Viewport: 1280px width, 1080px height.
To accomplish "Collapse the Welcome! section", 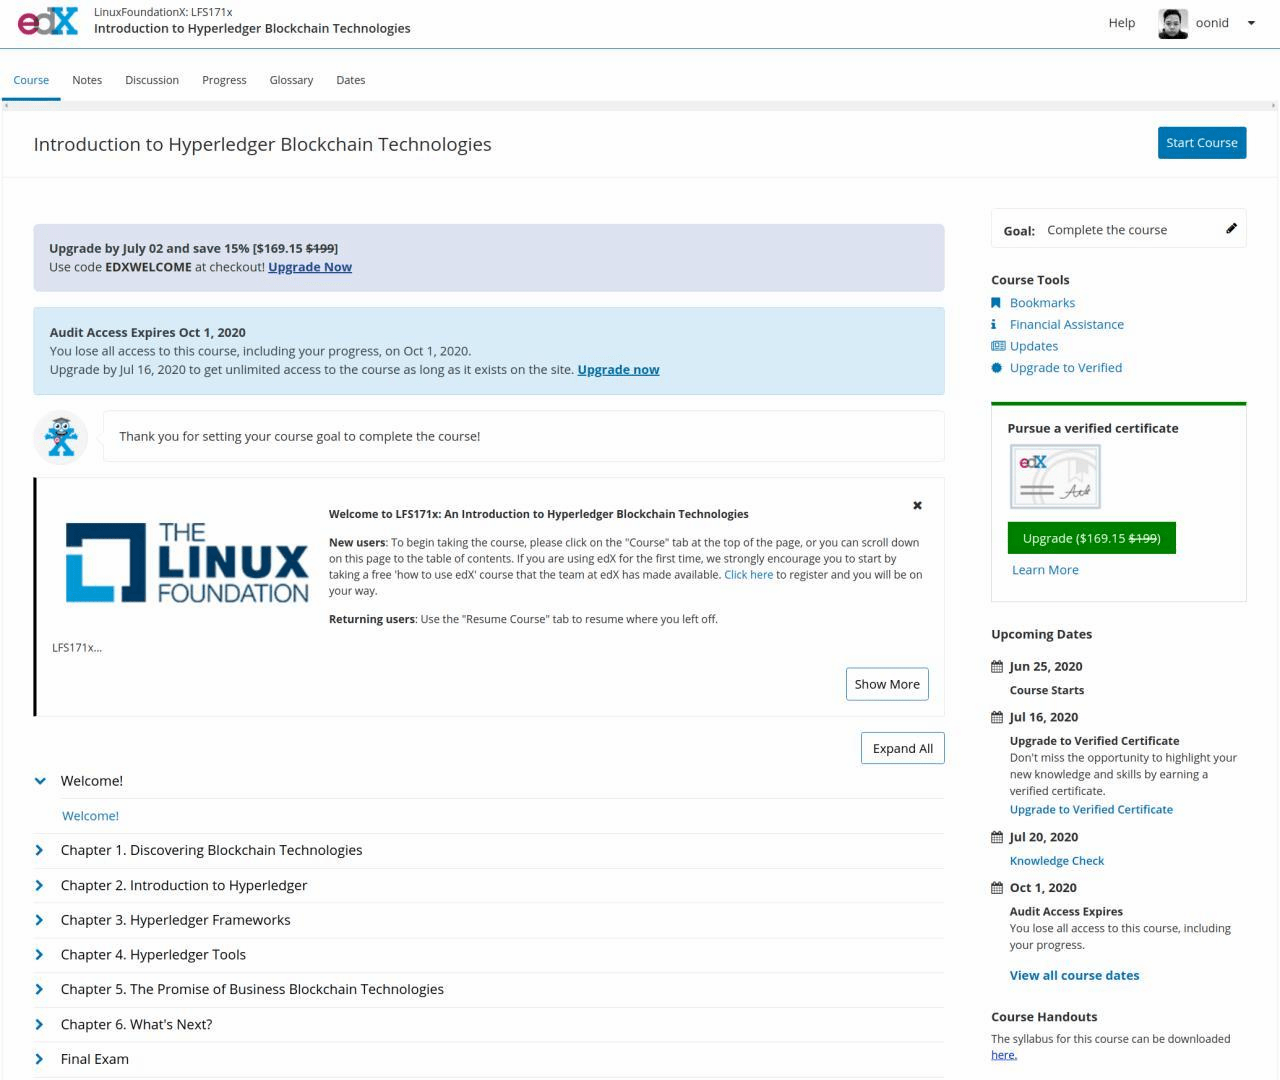I will coord(40,781).
